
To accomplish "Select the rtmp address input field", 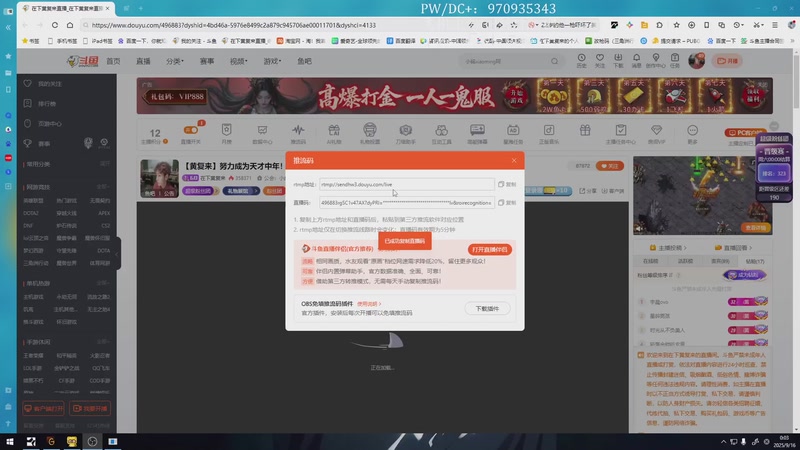I will click(407, 184).
